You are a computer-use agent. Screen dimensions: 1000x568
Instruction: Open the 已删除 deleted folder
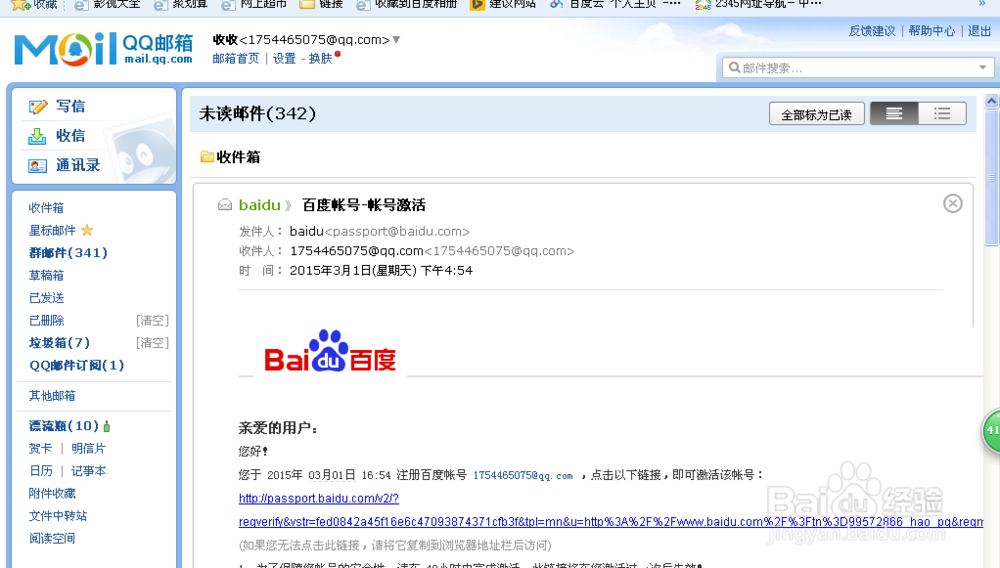tap(46, 320)
